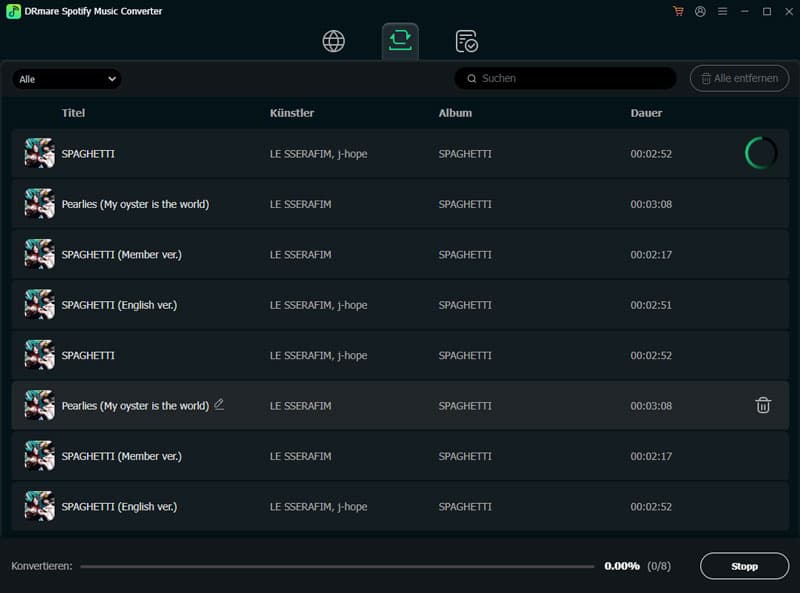Open the converted history icon
This screenshot has width=800, height=593.
(465, 41)
